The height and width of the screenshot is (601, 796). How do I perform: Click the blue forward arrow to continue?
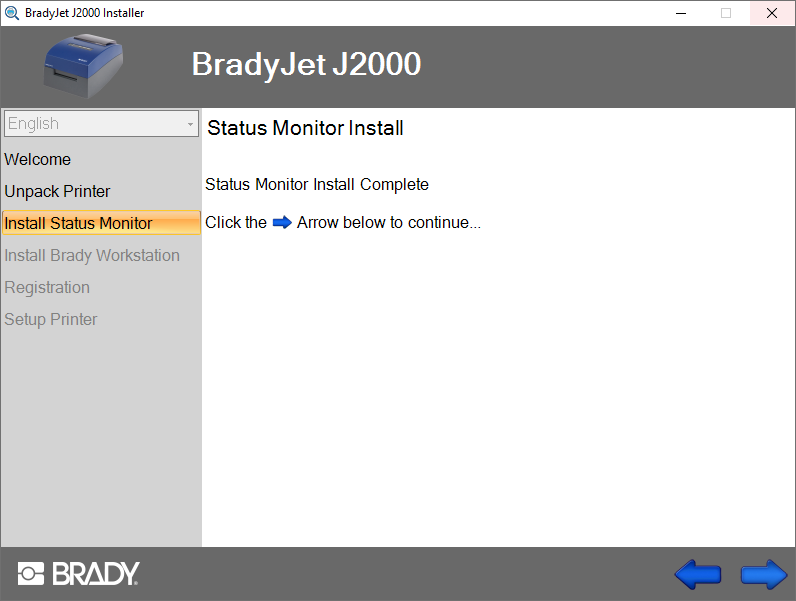pos(764,575)
